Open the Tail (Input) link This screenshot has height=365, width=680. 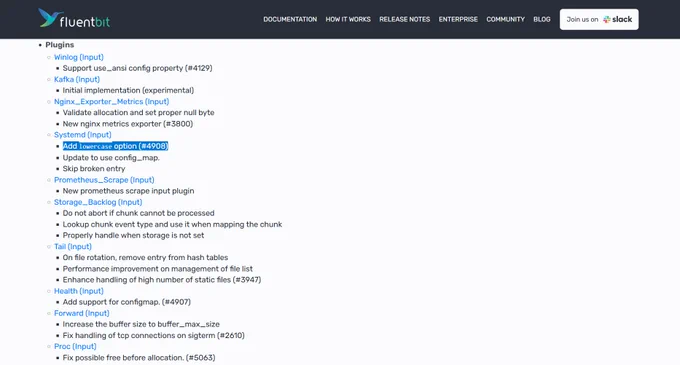tap(73, 247)
